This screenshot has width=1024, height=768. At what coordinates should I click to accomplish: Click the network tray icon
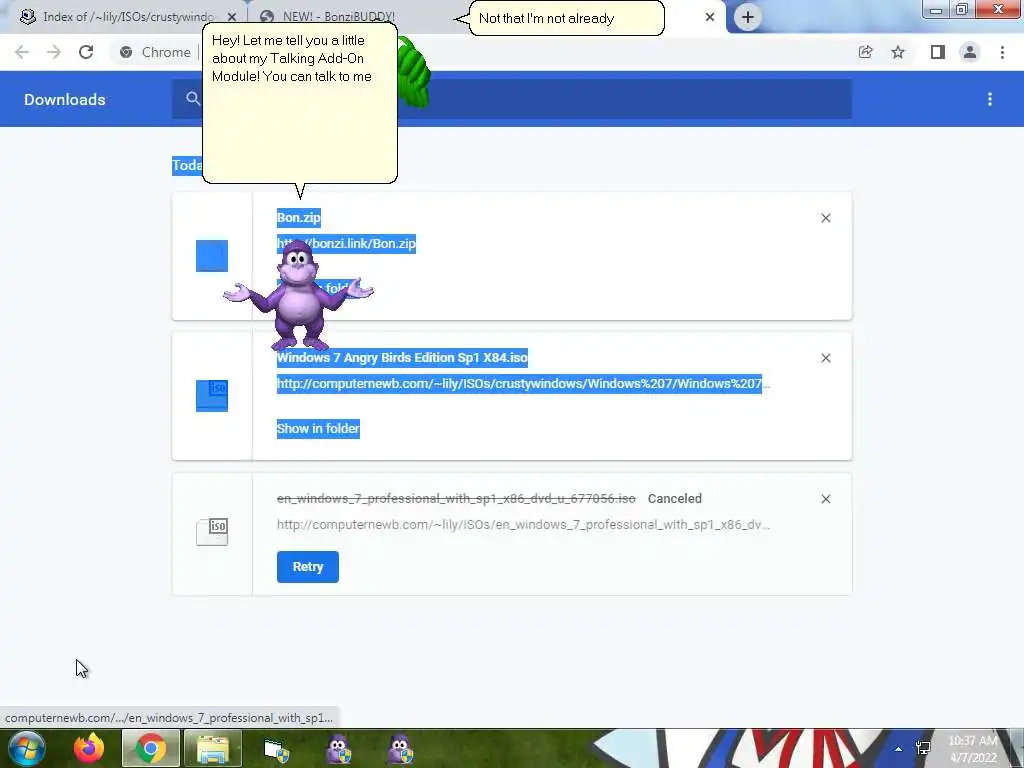923,748
